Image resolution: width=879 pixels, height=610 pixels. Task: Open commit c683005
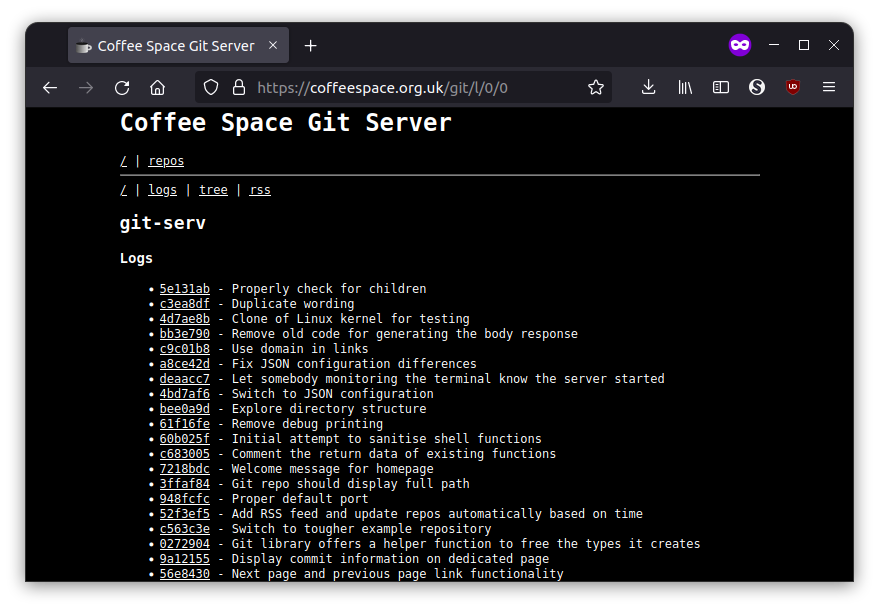(x=184, y=454)
